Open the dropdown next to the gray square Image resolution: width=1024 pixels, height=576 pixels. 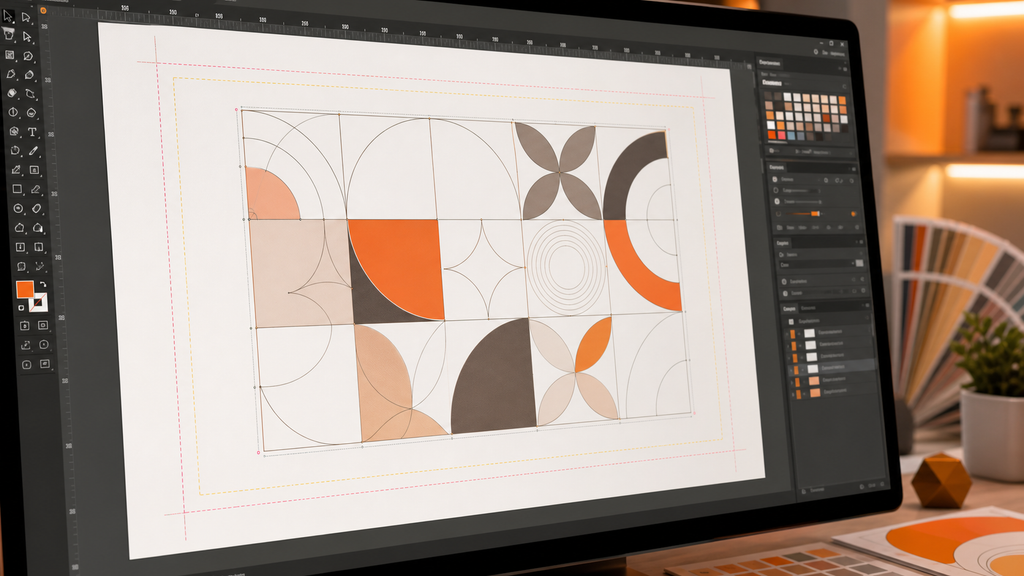[818, 264]
